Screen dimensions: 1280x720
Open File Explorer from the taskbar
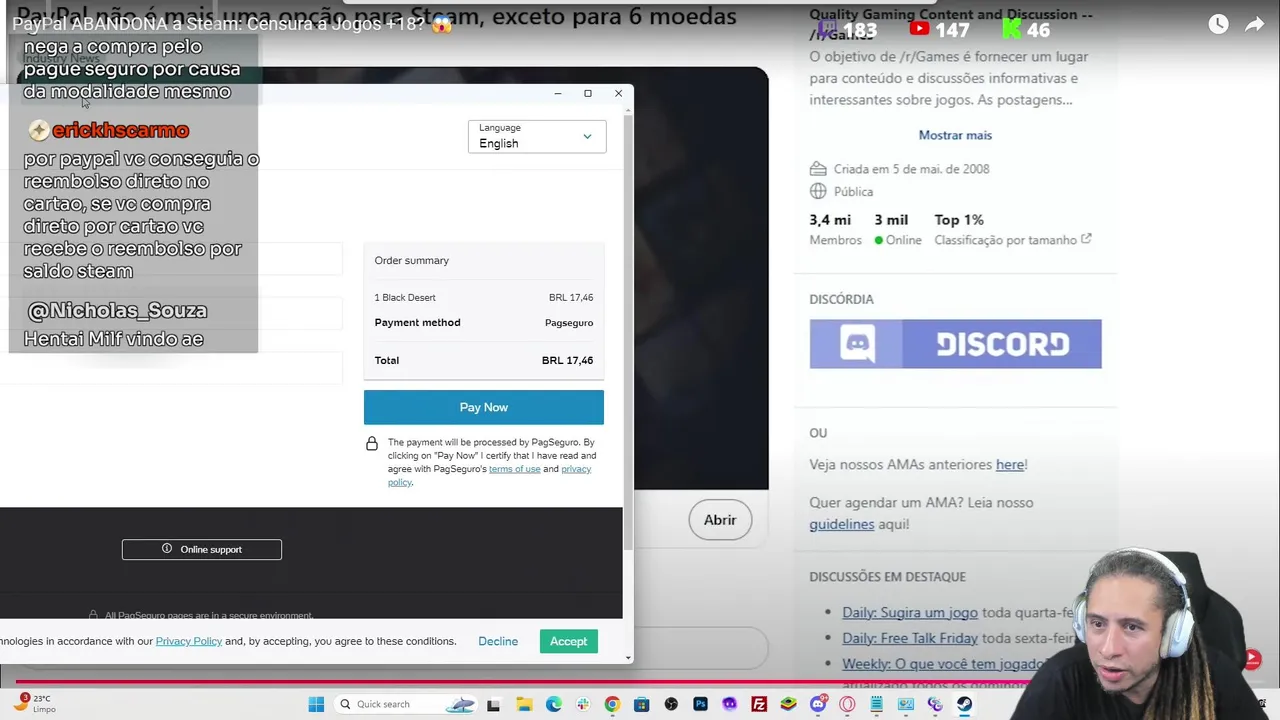524,704
